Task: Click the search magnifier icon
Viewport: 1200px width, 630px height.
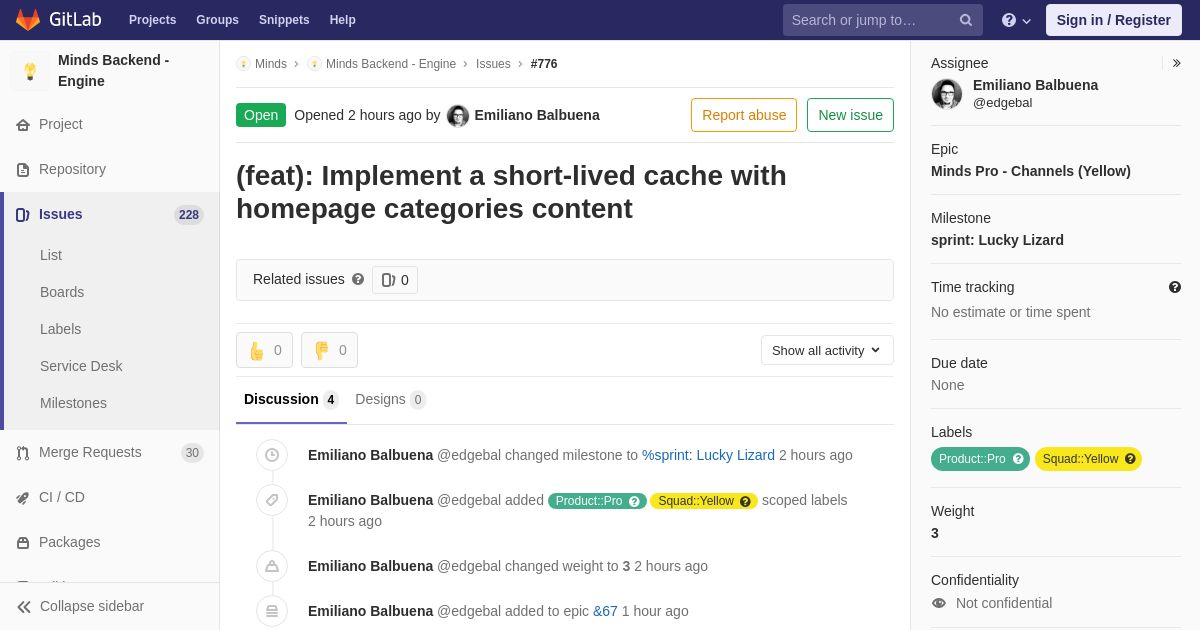Action: pos(966,20)
